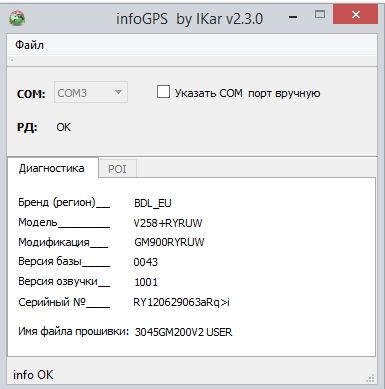The image size is (385, 389).
Task: Maximize the infoGPS window
Action: click(320, 15)
